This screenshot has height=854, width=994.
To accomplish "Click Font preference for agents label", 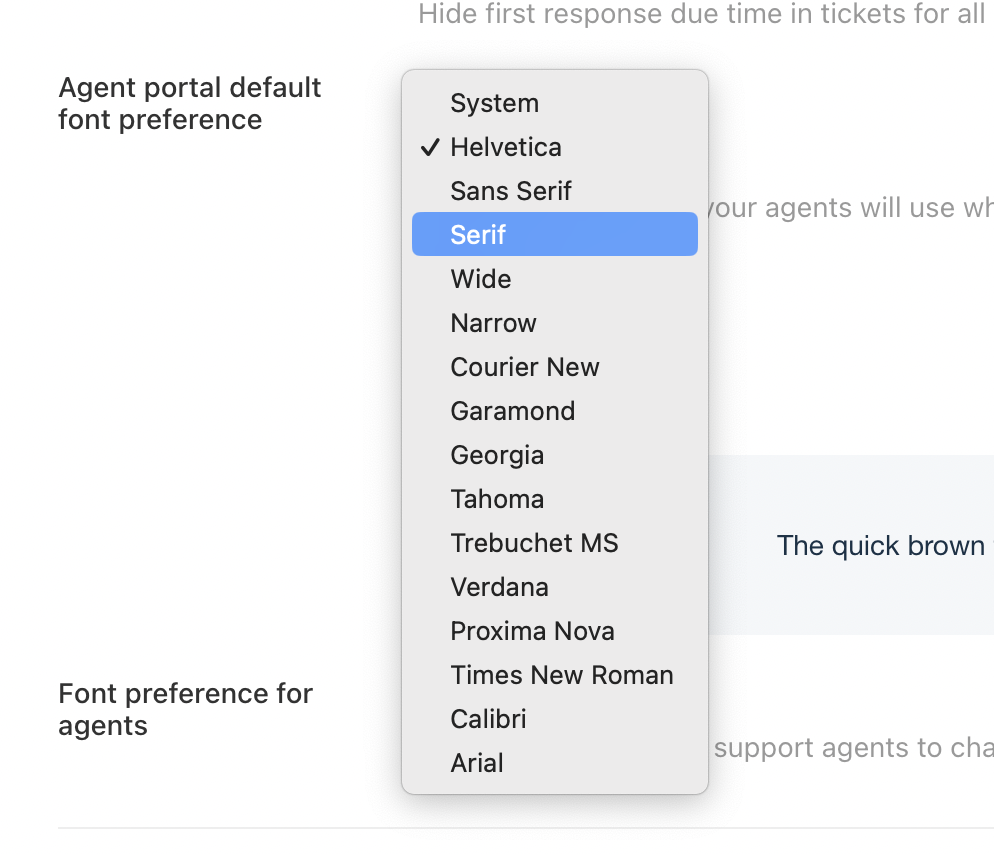I will (186, 709).
